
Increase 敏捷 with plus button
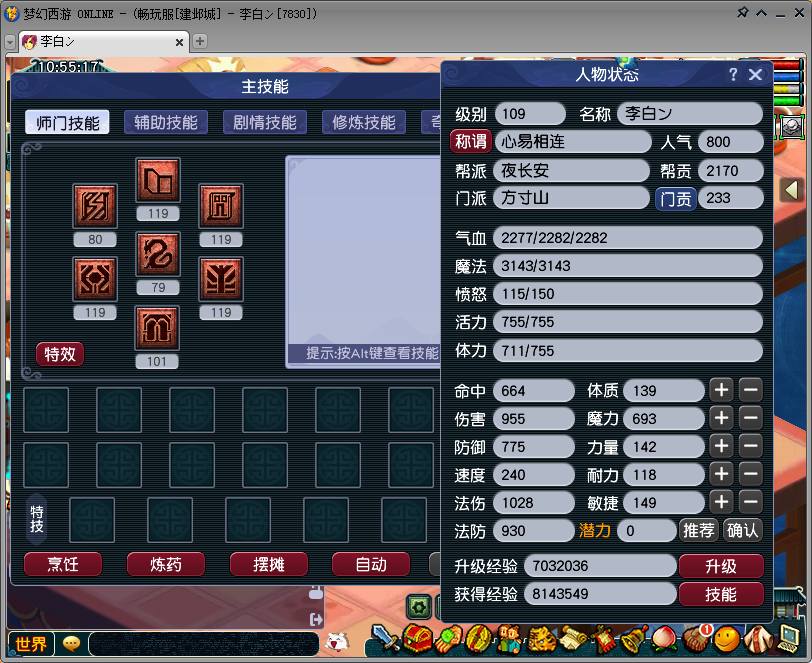tap(721, 502)
